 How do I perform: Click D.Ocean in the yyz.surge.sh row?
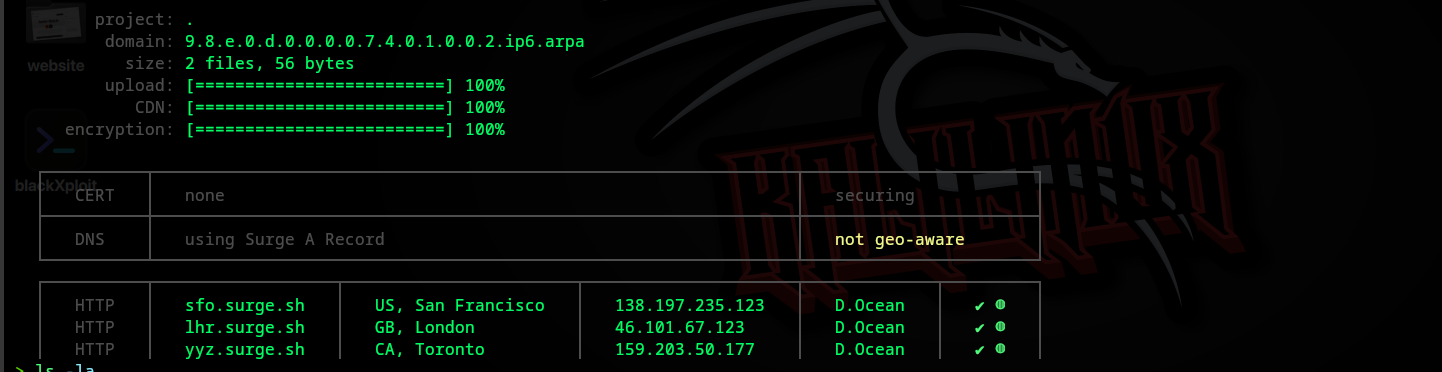[870, 350]
